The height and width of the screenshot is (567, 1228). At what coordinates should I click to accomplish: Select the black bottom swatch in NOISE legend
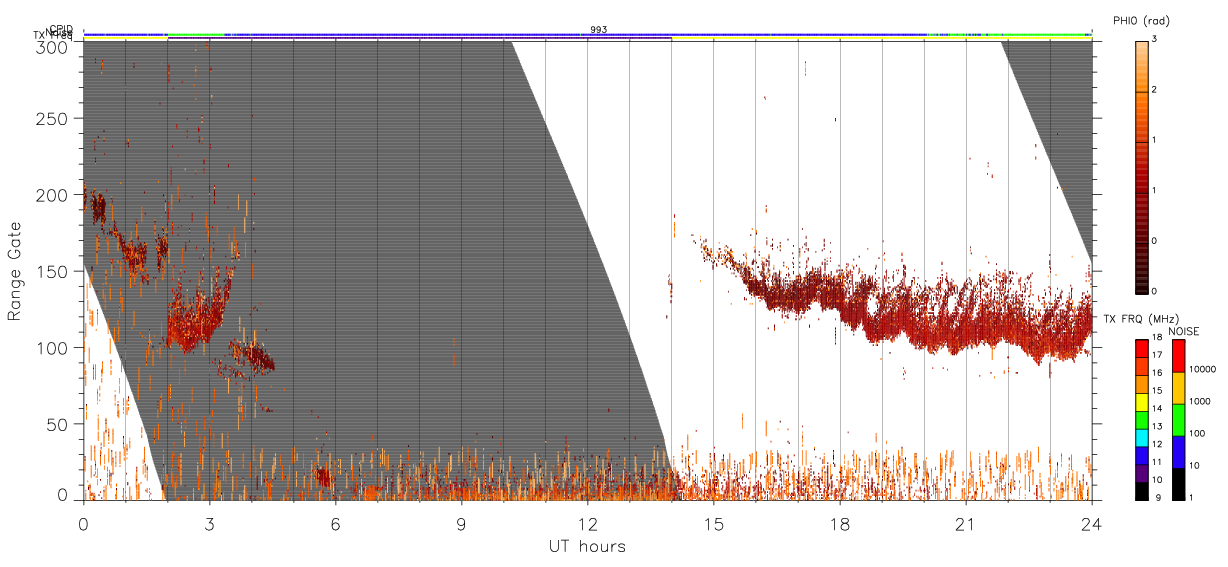click(1178, 482)
